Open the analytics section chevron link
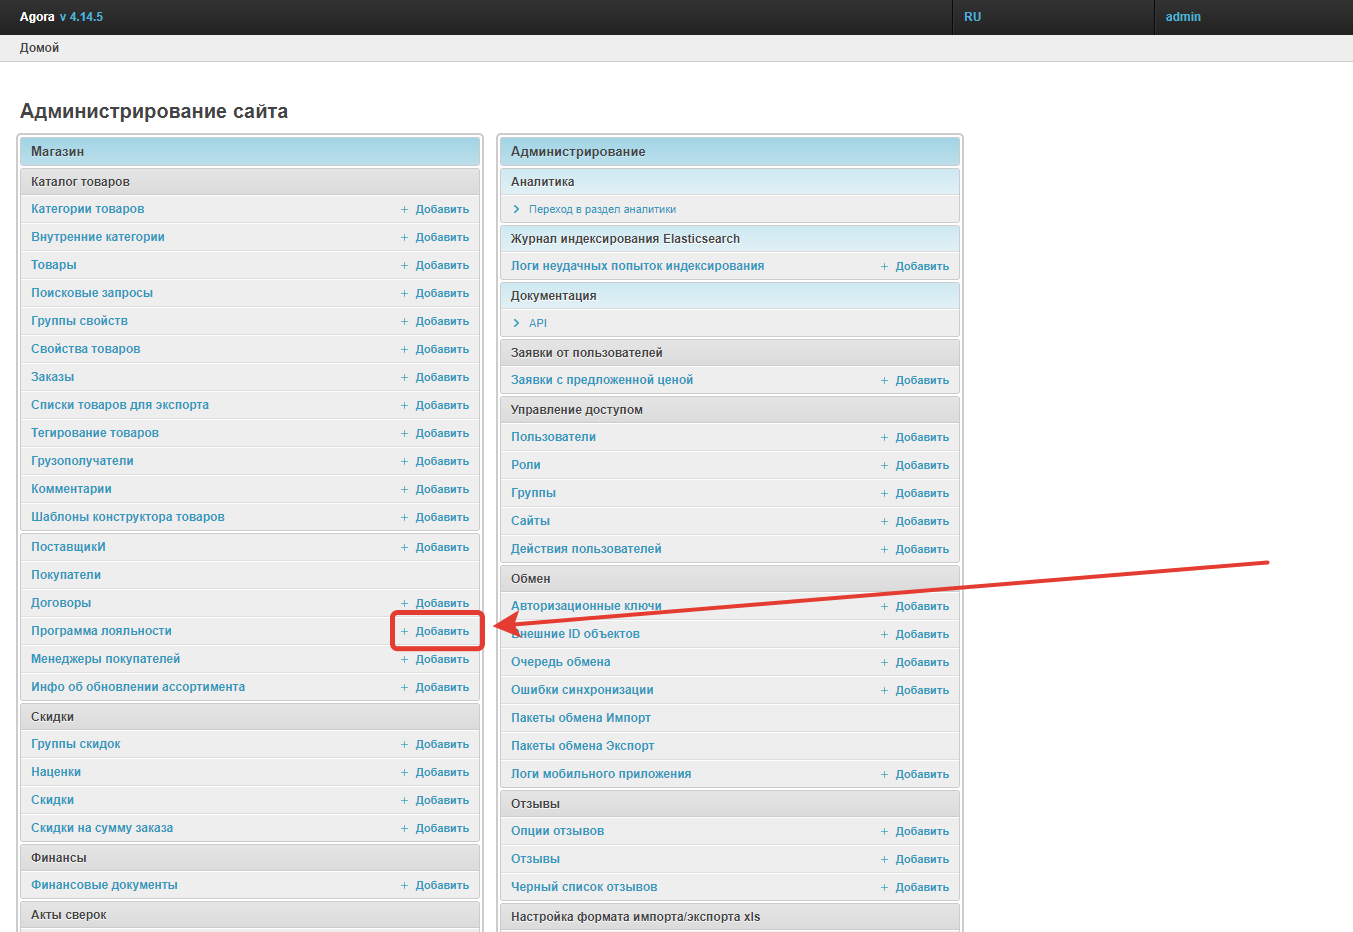 (516, 209)
